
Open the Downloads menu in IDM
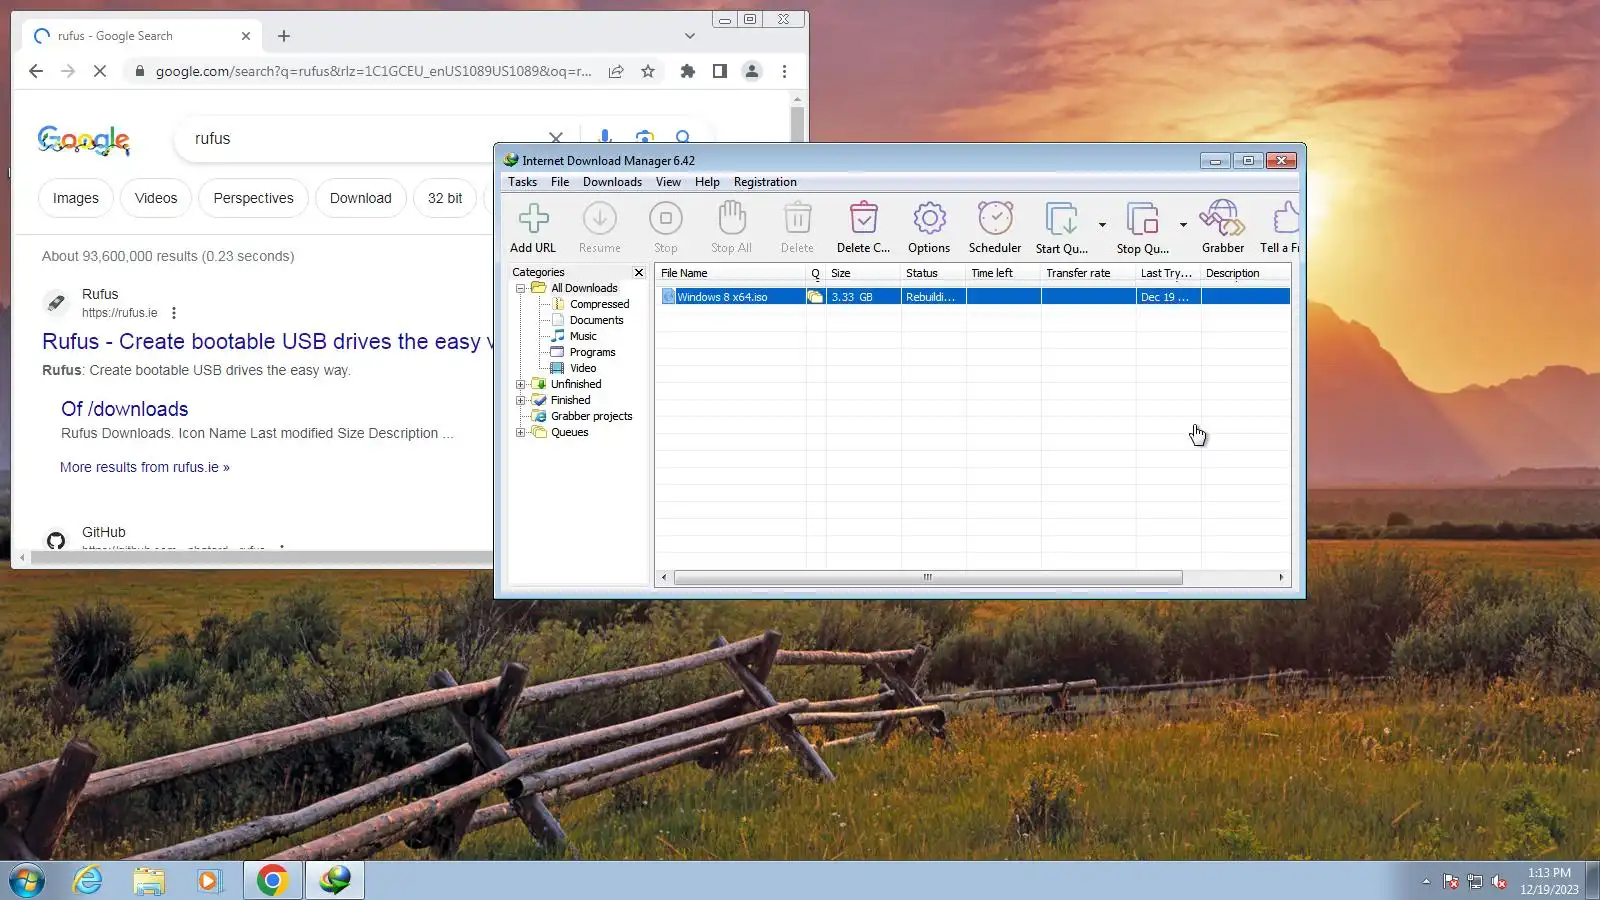pyautogui.click(x=612, y=182)
